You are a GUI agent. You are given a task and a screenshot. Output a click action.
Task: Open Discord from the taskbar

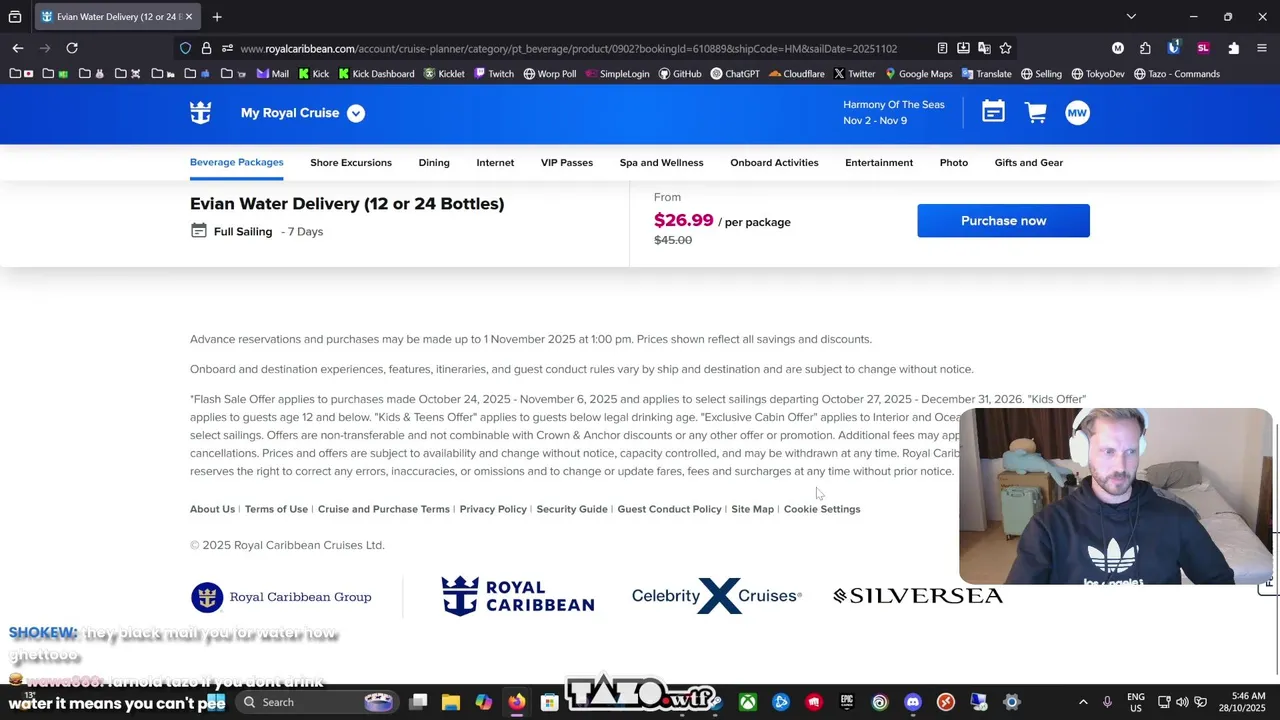913,702
